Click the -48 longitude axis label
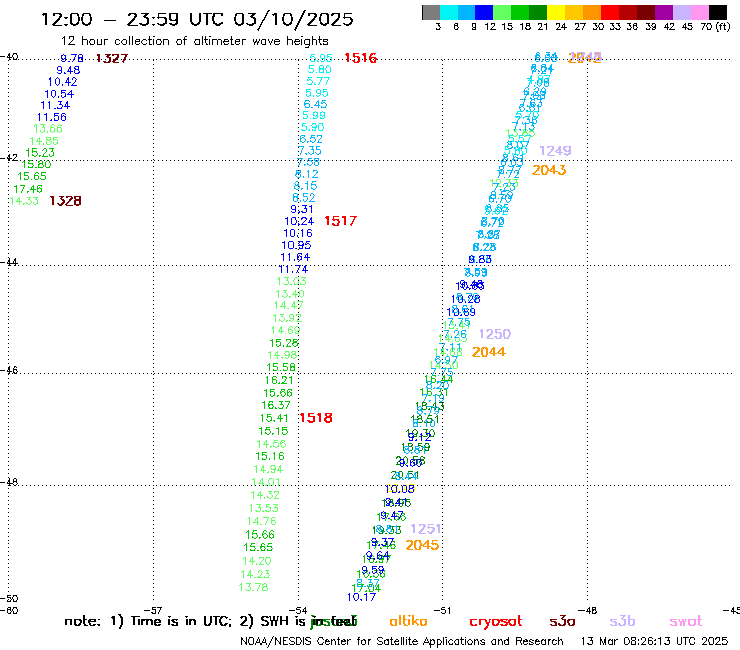Image resolution: width=740 pixels, height=650 pixels. [588, 610]
